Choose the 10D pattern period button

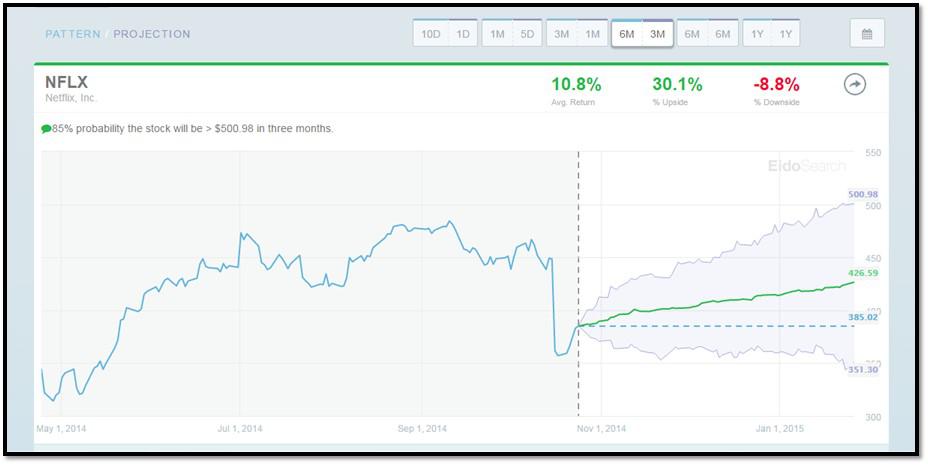pos(431,34)
